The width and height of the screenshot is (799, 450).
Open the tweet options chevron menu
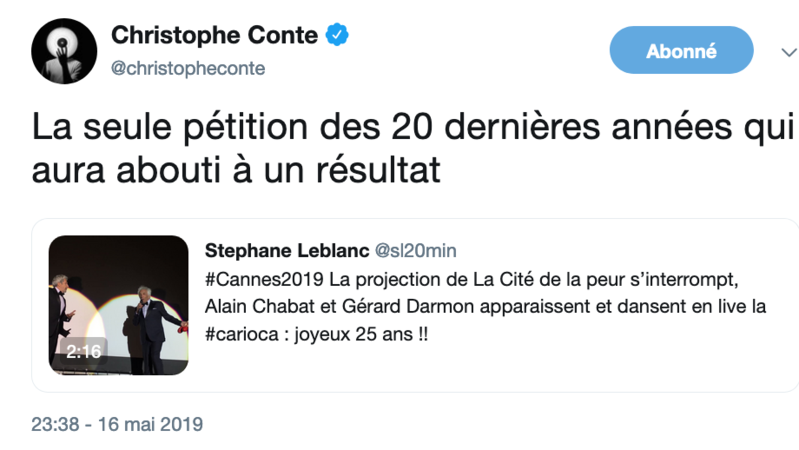(x=788, y=51)
